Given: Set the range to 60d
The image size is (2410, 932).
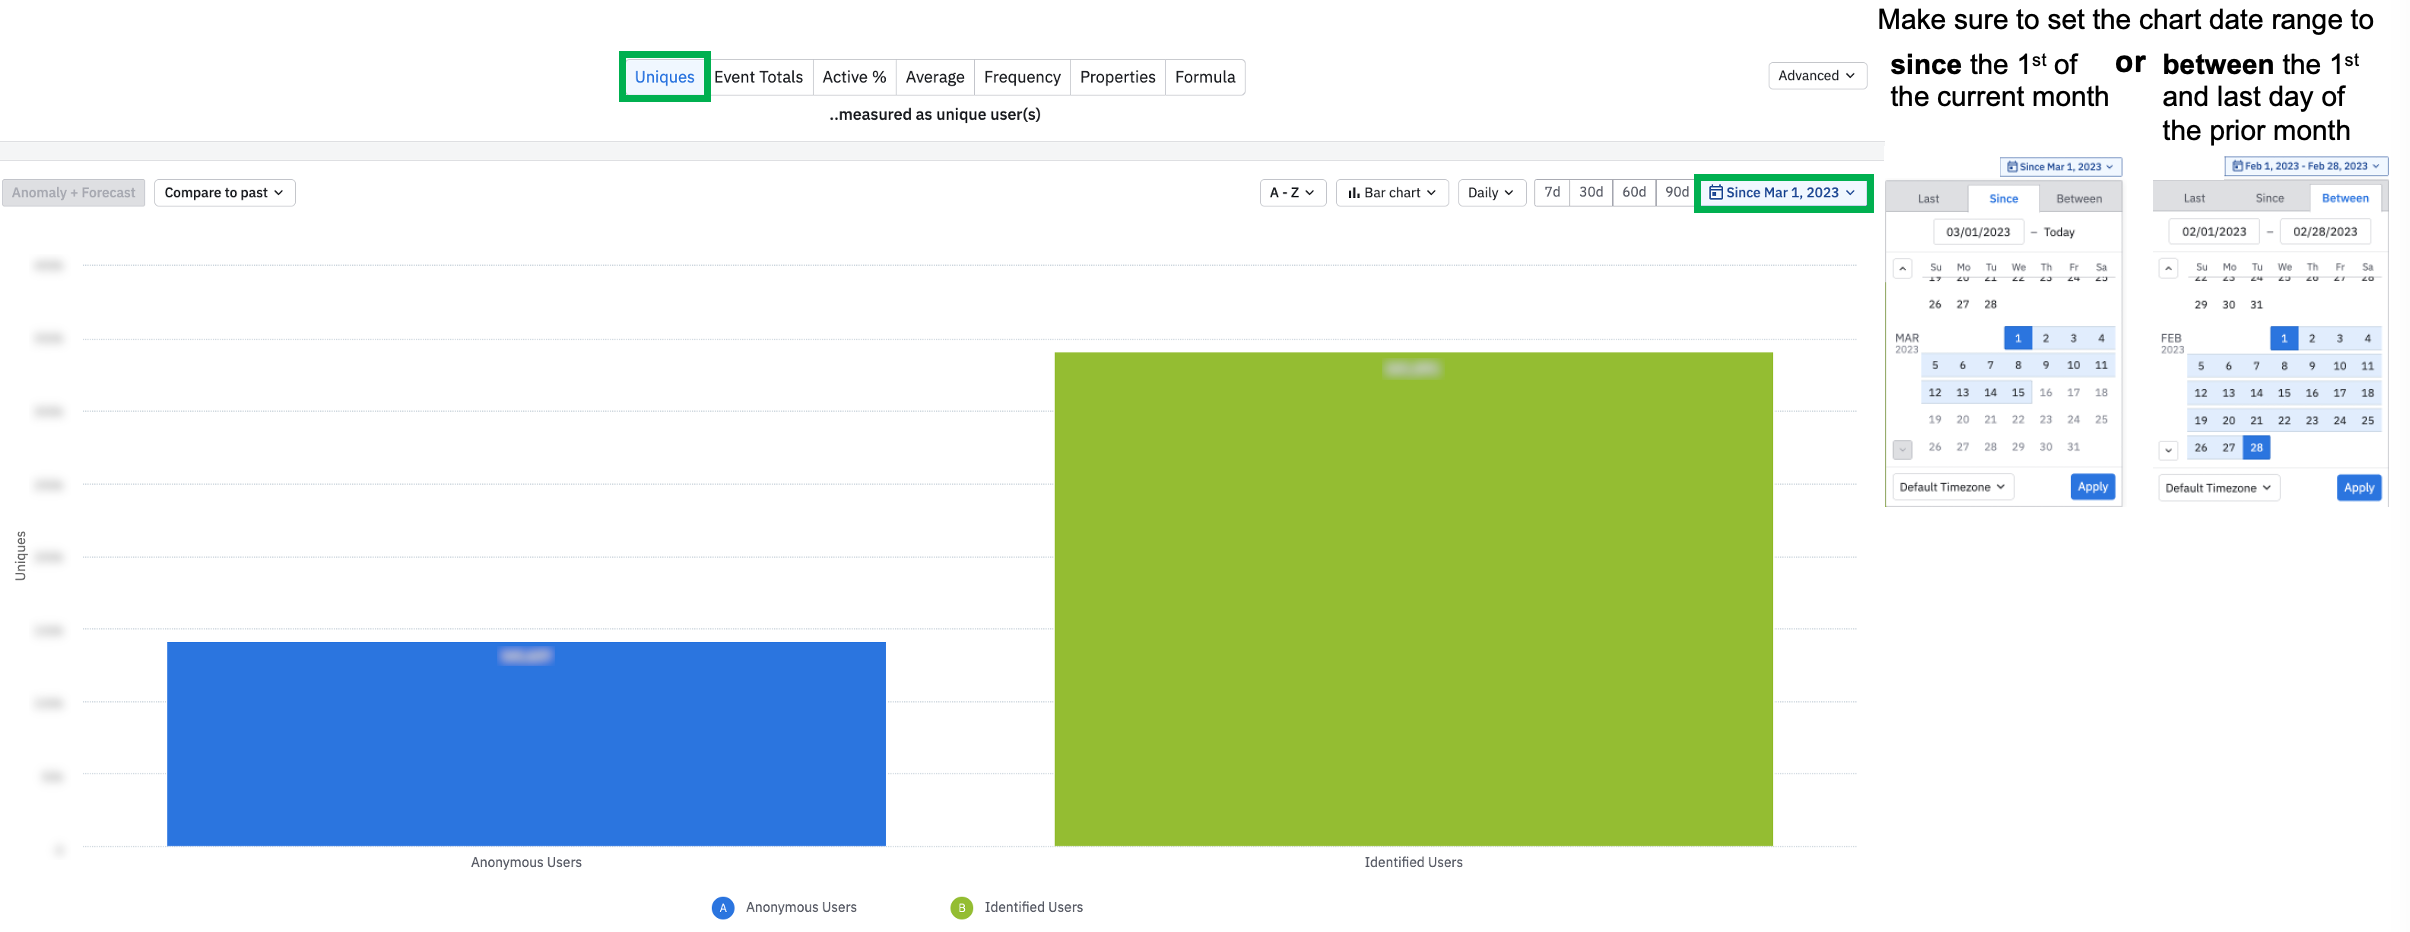Looking at the screenshot, I should click(x=1634, y=192).
